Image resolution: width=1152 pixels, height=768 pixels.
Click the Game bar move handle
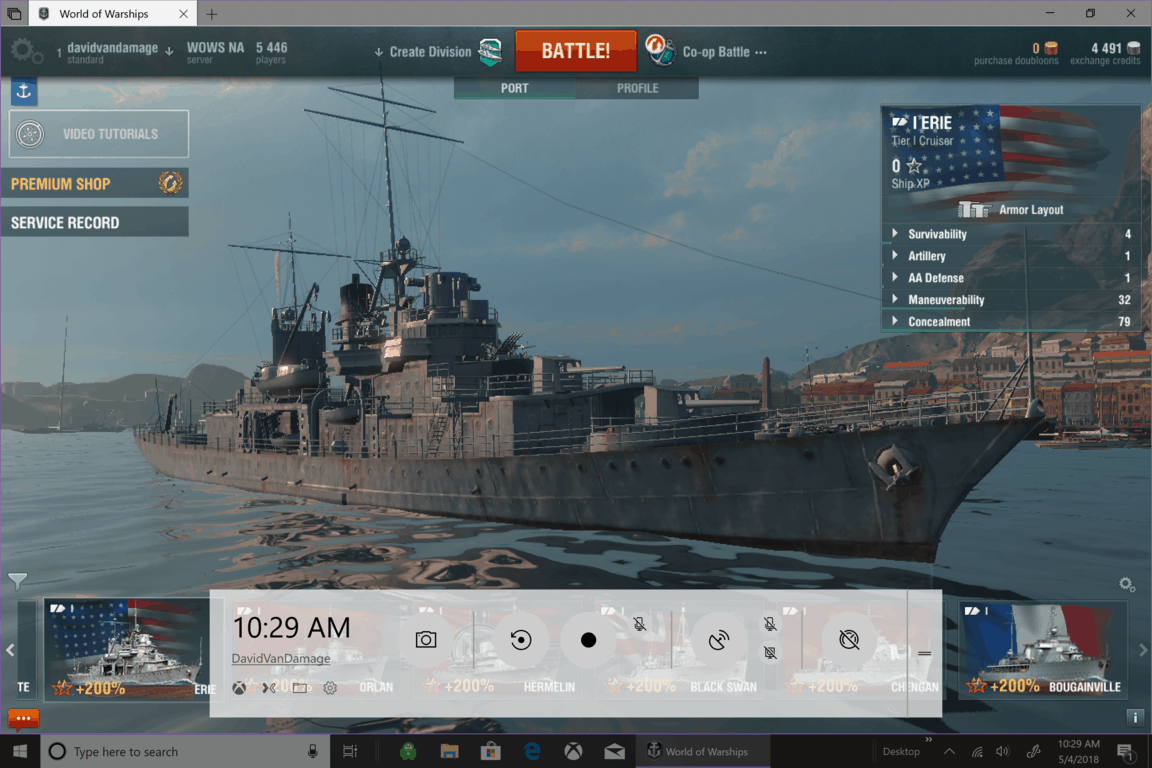[x=924, y=653]
